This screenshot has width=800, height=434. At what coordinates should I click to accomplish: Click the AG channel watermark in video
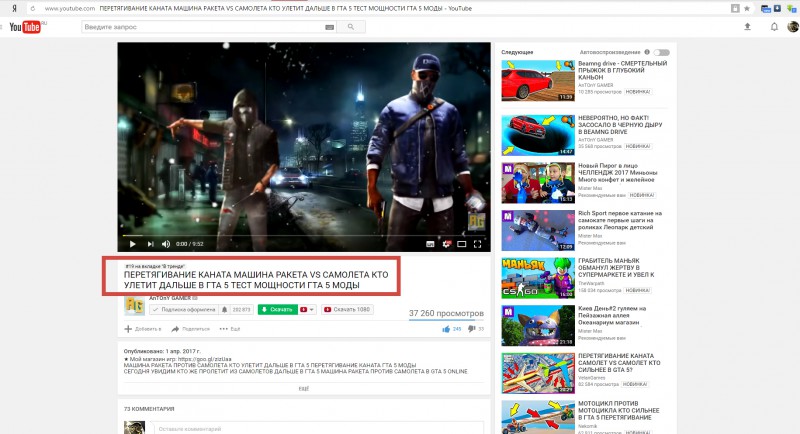click(476, 221)
